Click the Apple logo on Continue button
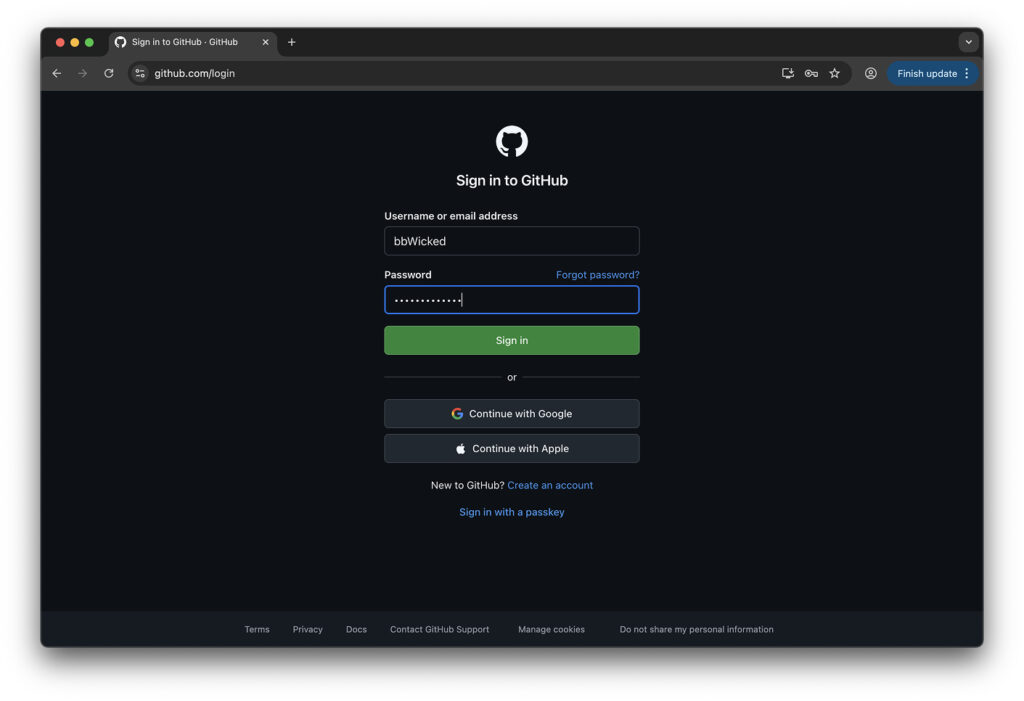The width and height of the screenshot is (1024, 701). [460, 449]
